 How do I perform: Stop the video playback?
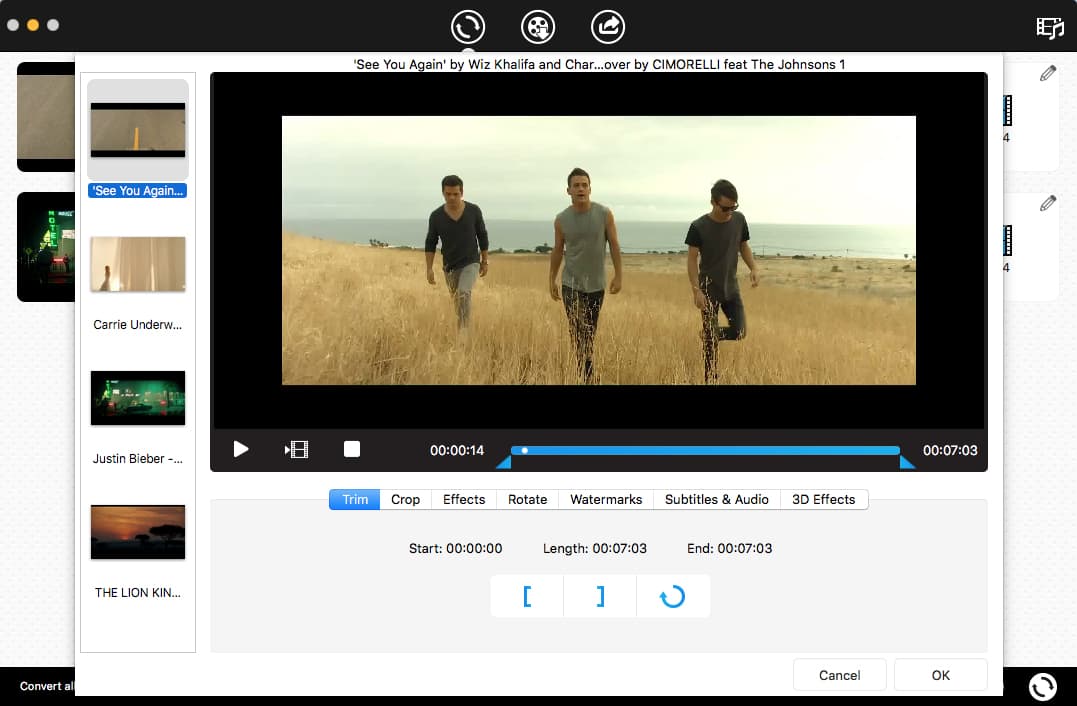(x=352, y=449)
